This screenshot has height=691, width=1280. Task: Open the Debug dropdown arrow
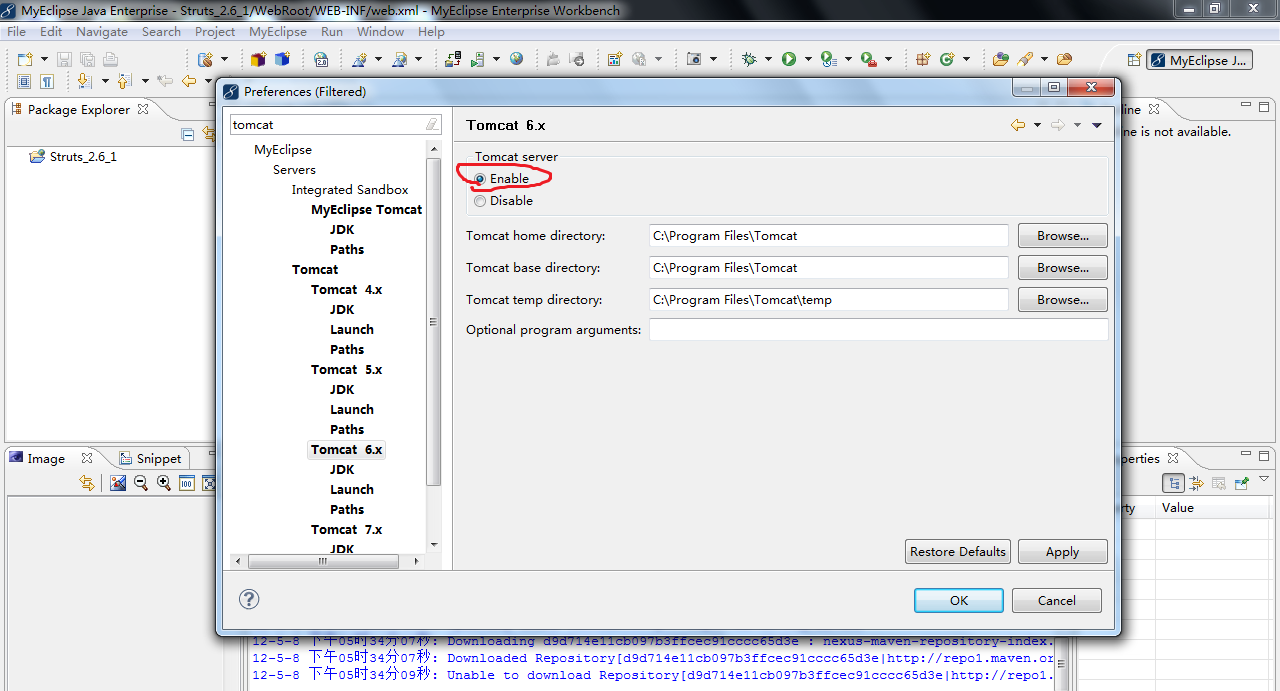click(x=768, y=59)
